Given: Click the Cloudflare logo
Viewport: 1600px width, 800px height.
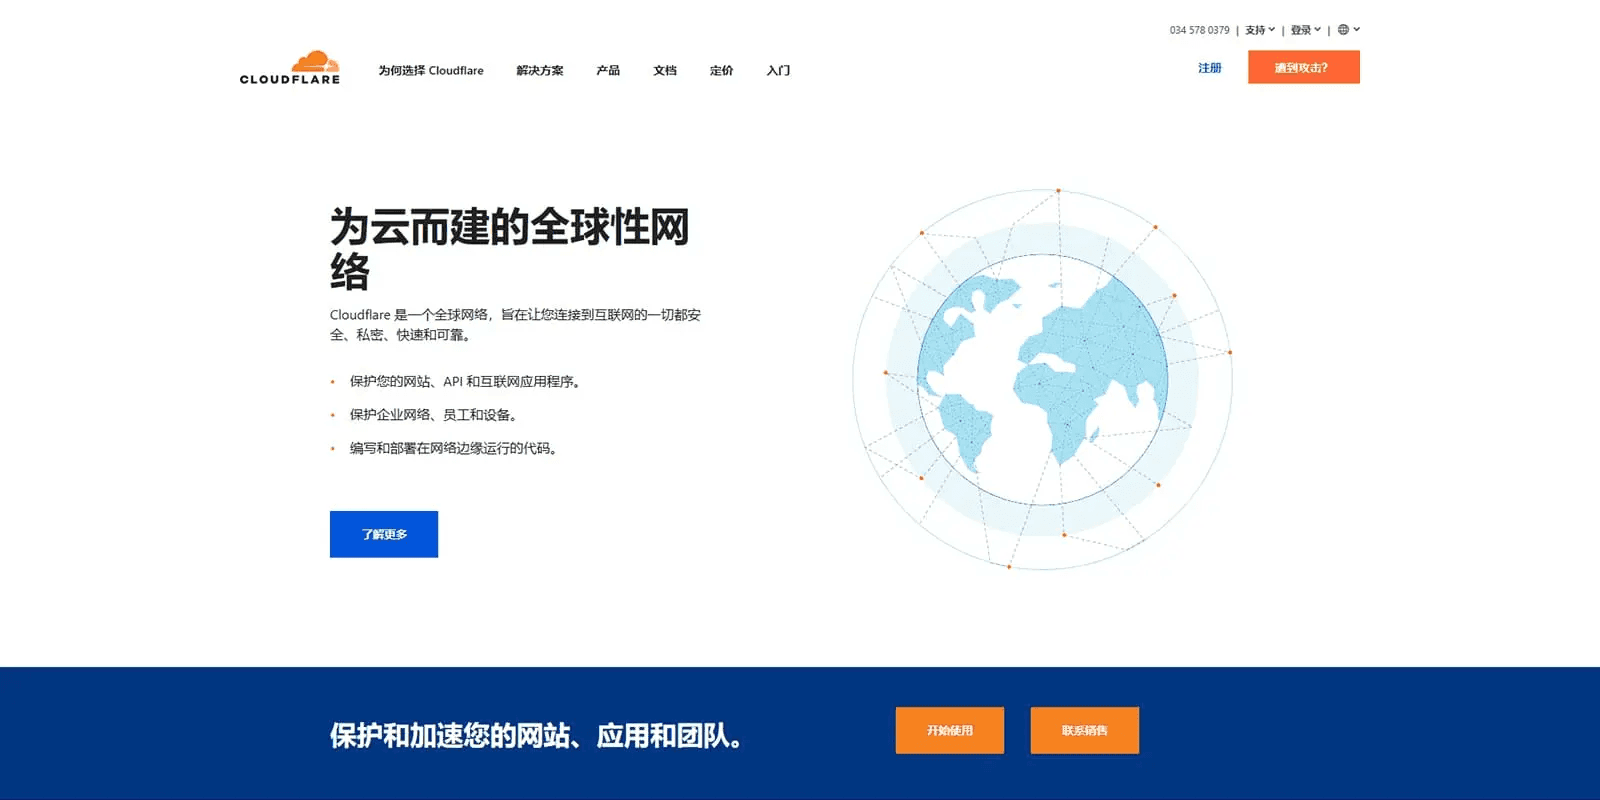Looking at the screenshot, I should click(x=290, y=68).
